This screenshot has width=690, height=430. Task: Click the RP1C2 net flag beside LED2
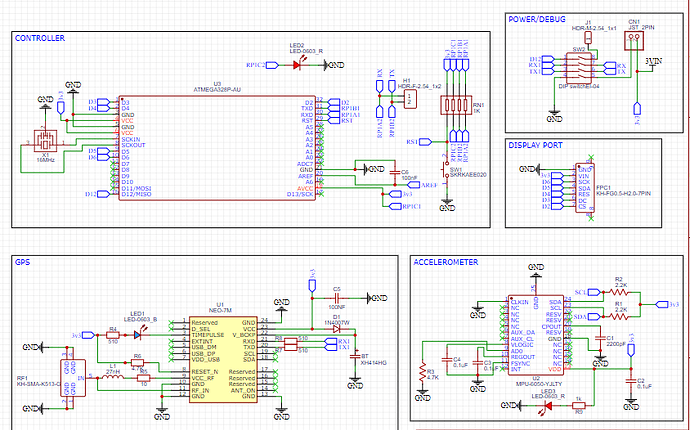click(262, 65)
